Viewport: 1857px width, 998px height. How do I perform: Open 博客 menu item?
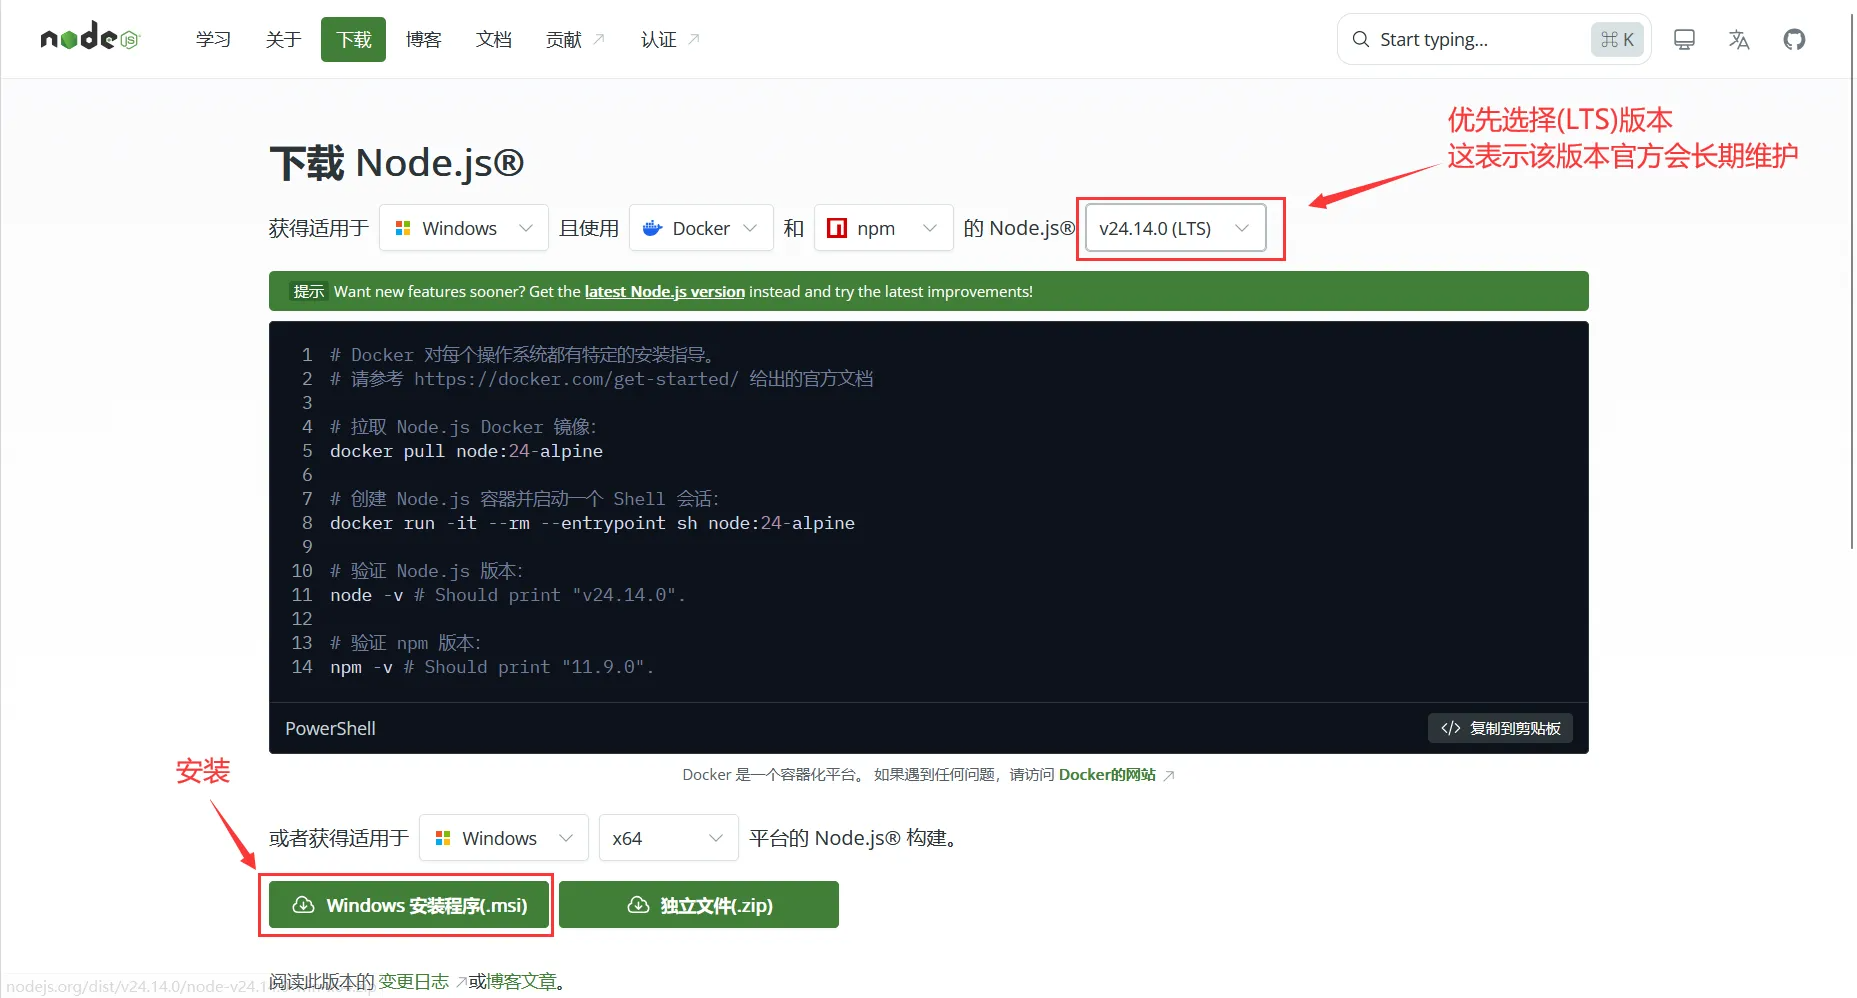point(423,39)
